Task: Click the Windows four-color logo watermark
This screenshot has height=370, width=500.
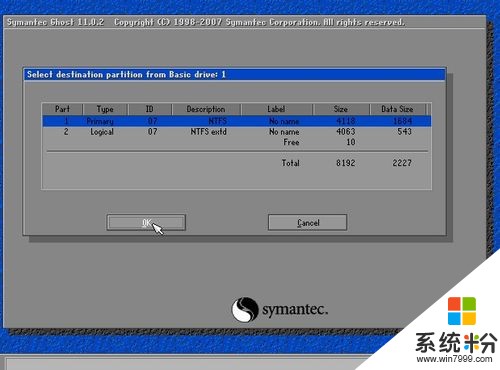Action: (x=462, y=311)
